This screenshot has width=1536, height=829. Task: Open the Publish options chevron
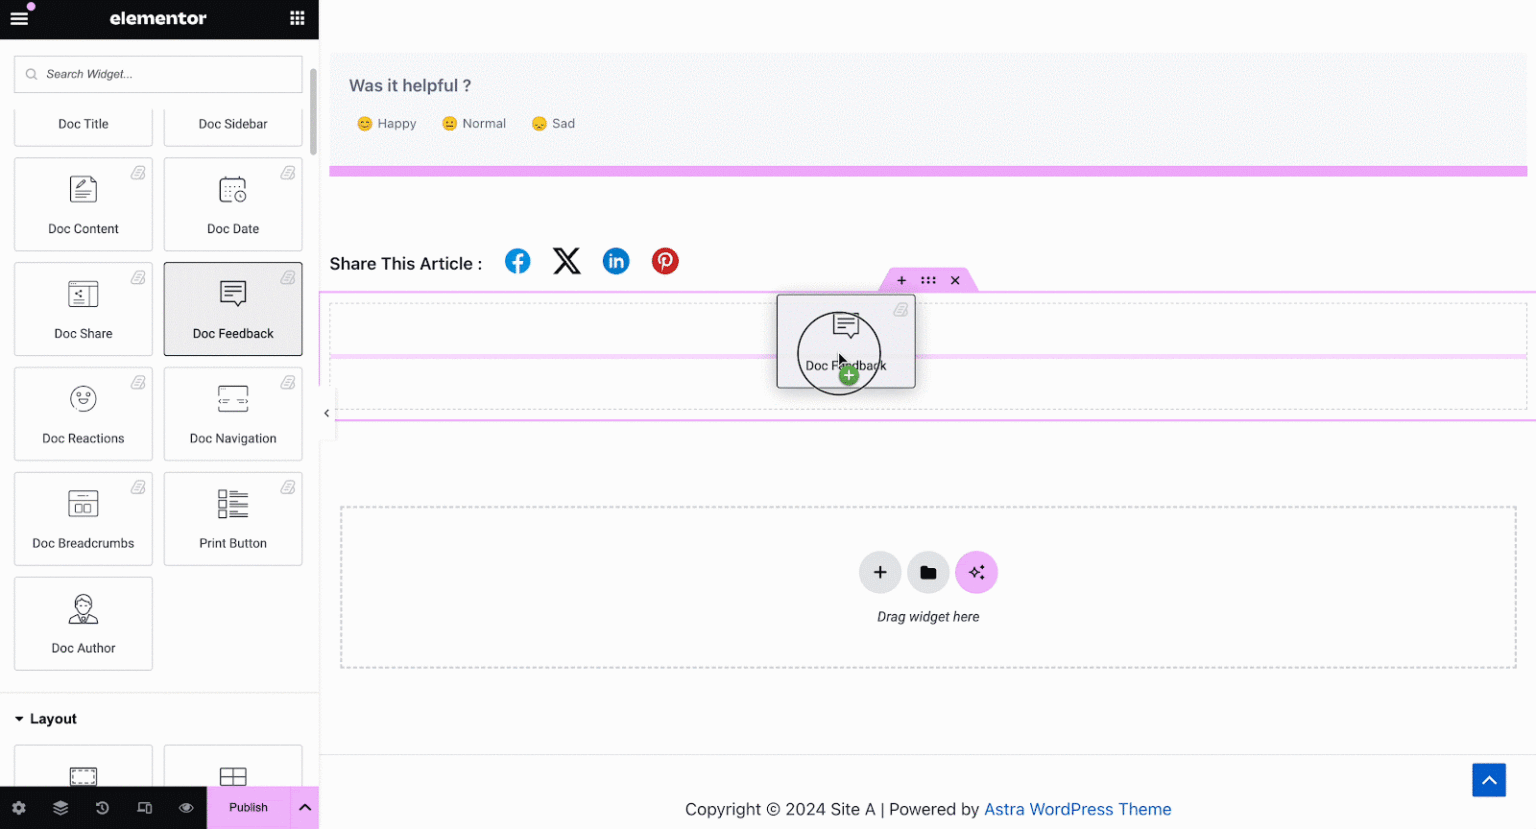[305, 807]
